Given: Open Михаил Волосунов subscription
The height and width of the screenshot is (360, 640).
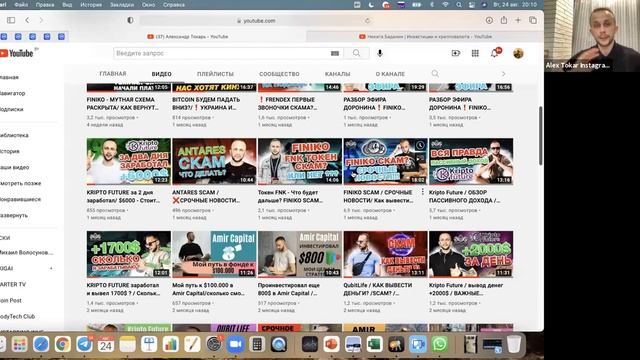Looking at the screenshot, I should click(27, 252).
